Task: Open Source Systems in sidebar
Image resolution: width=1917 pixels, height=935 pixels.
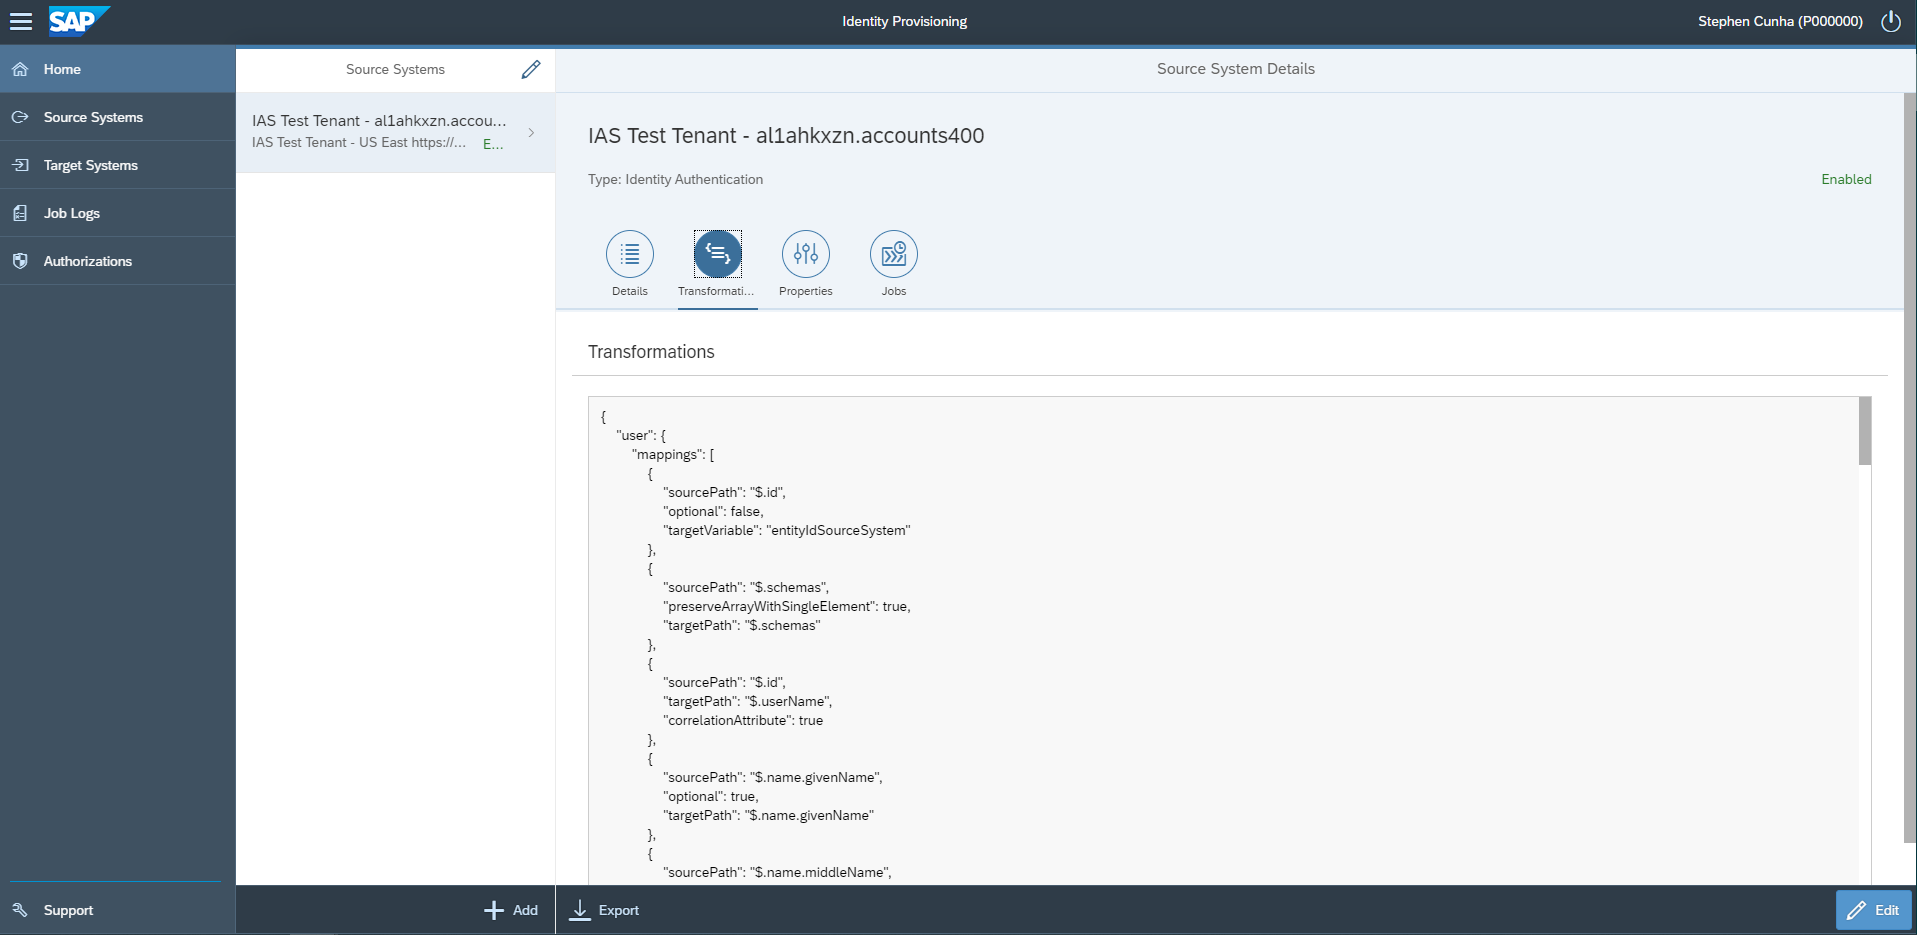Action: [118, 117]
